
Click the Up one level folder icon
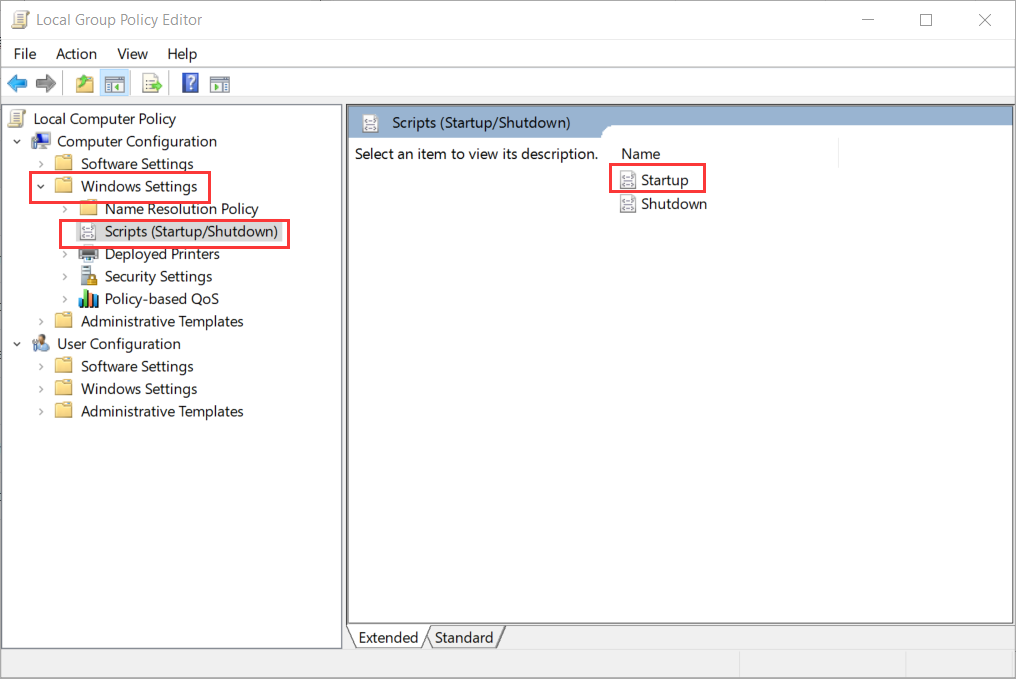pos(84,84)
